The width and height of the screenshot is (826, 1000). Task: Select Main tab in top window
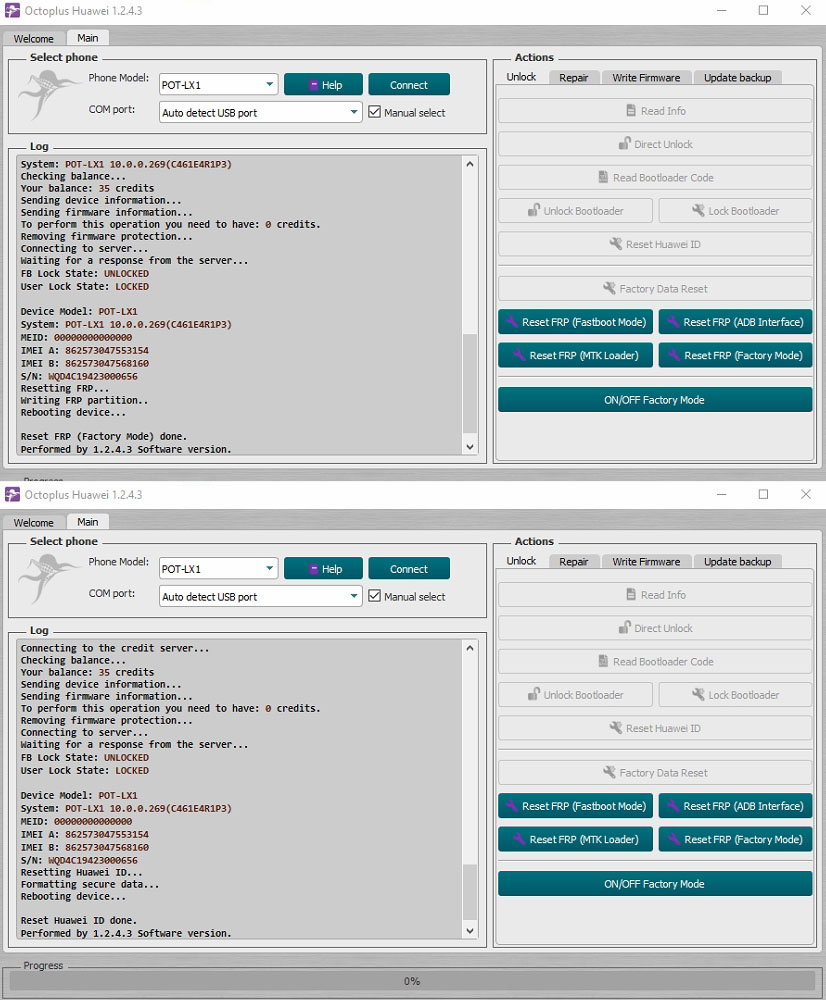pyautogui.click(x=87, y=38)
